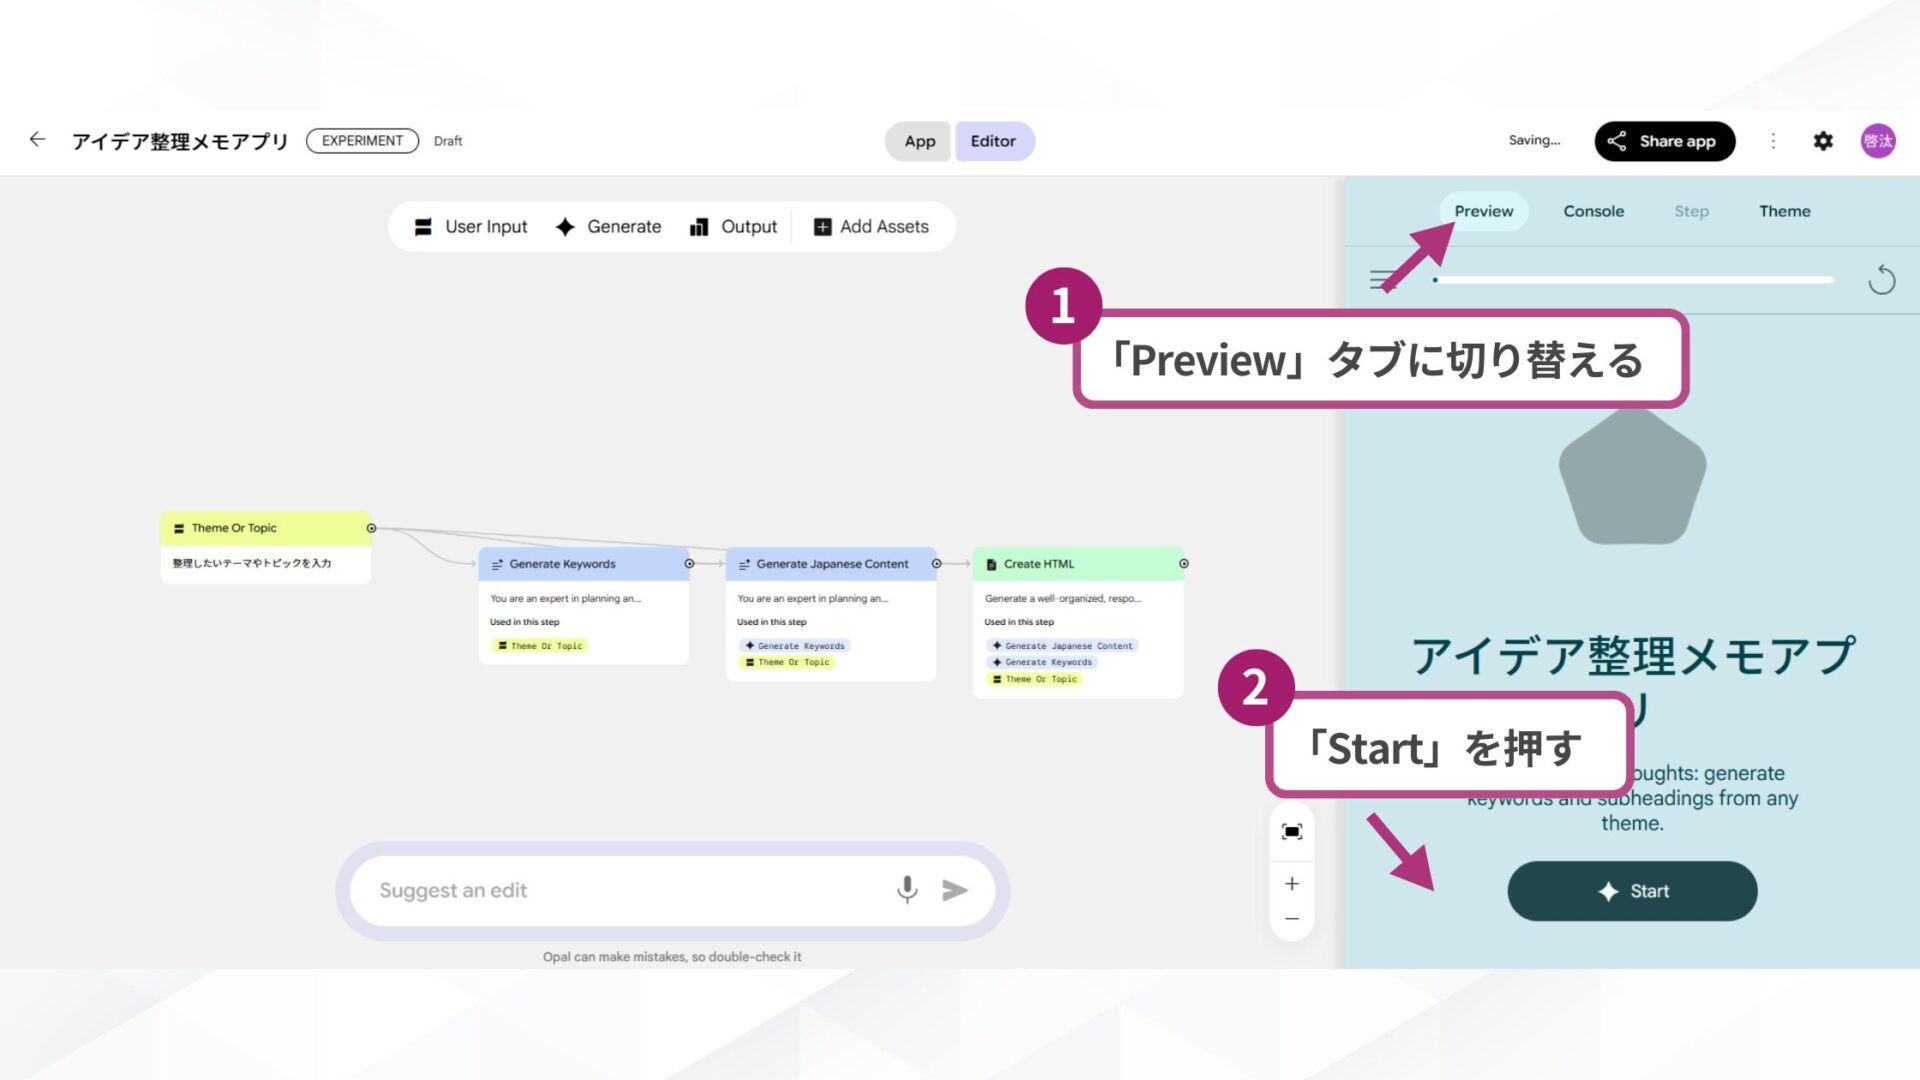The height and width of the screenshot is (1080, 1920).
Task: Open settings via the gear icon
Action: [1823, 140]
